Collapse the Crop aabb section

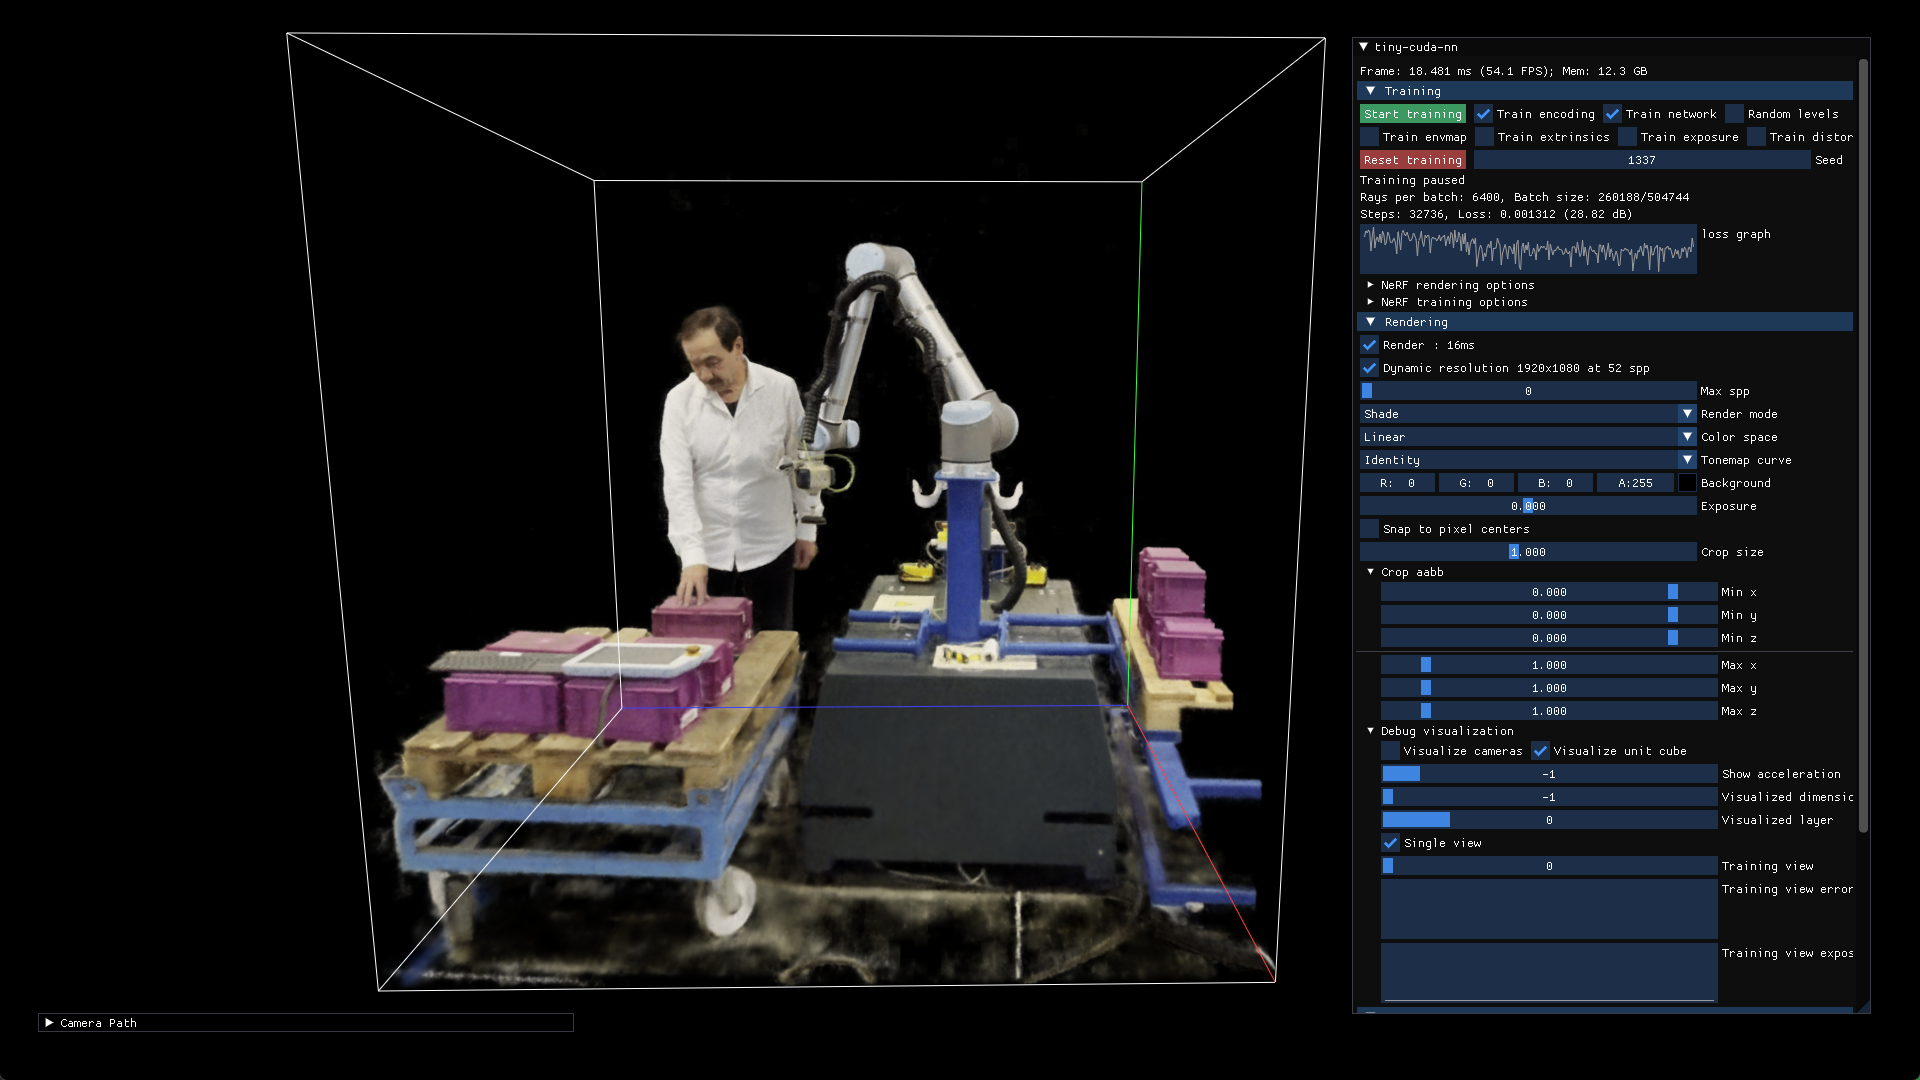coord(1370,572)
